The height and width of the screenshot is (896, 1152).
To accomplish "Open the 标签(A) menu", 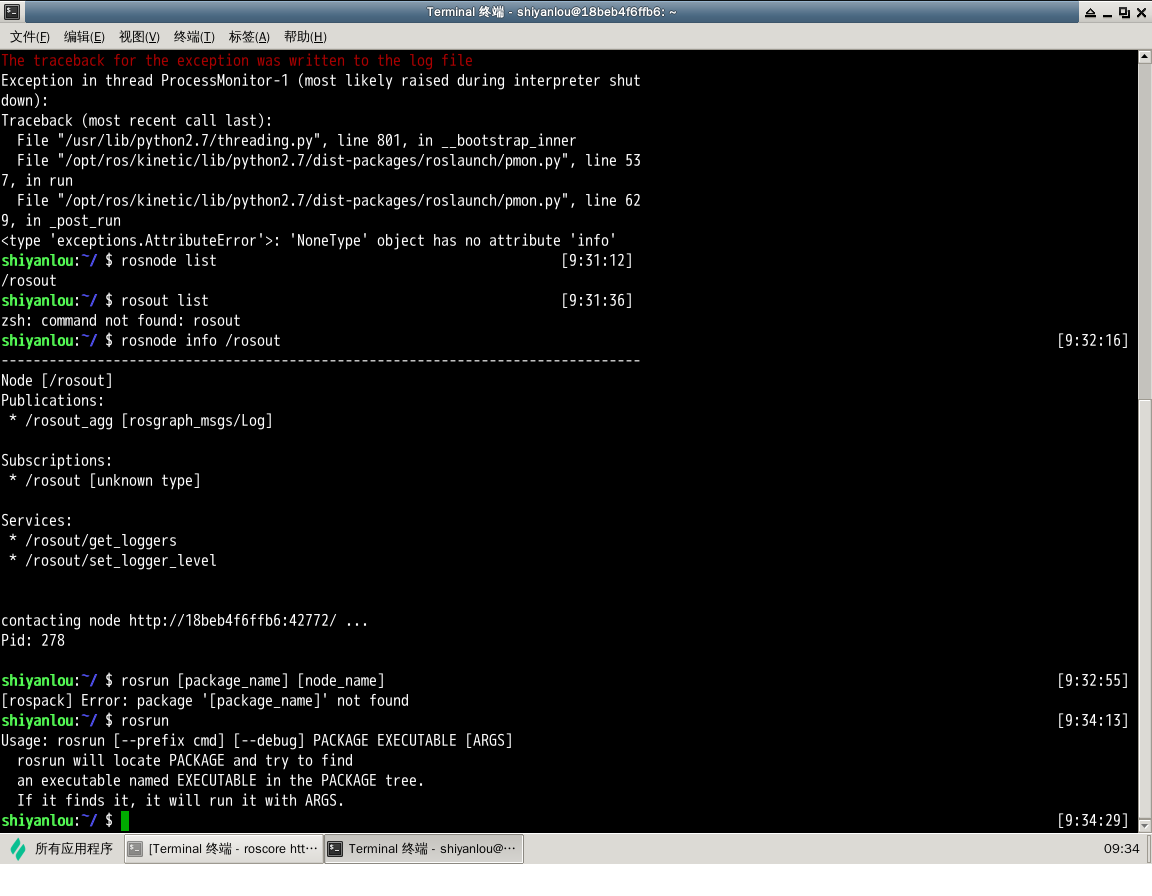I will point(249,37).
